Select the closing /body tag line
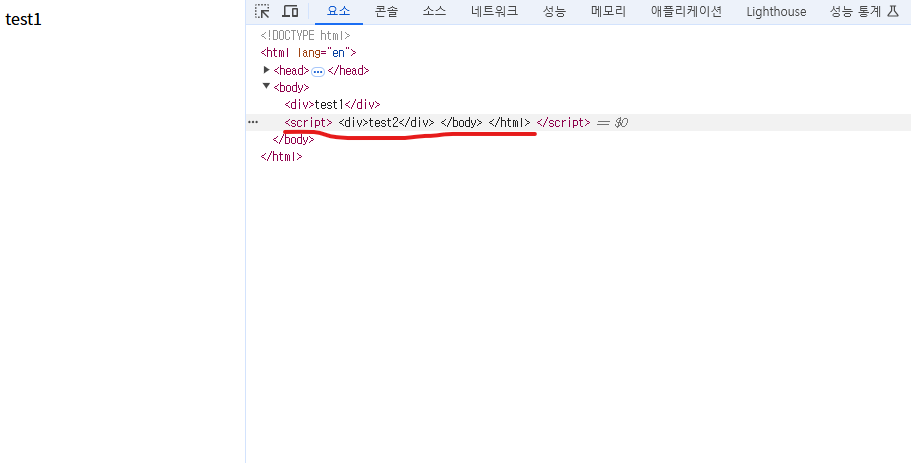Image resolution: width=911 pixels, height=463 pixels. coord(293,139)
